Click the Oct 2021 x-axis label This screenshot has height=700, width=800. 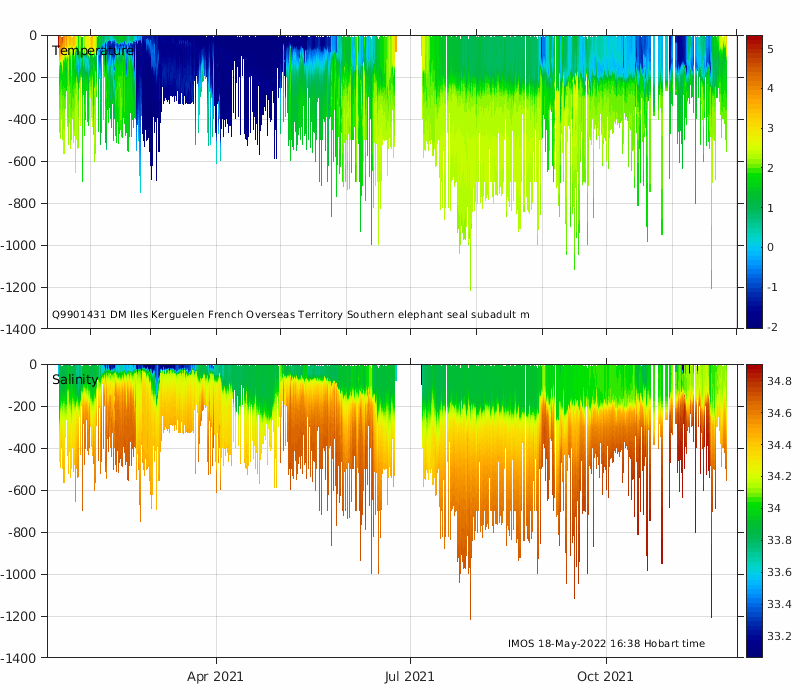click(605, 677)
